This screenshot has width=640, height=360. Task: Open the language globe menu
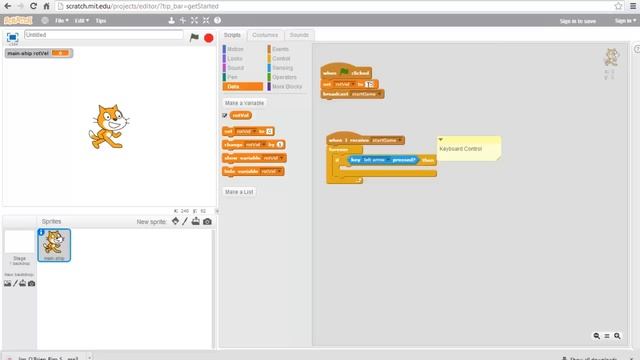tap(45, 20)
